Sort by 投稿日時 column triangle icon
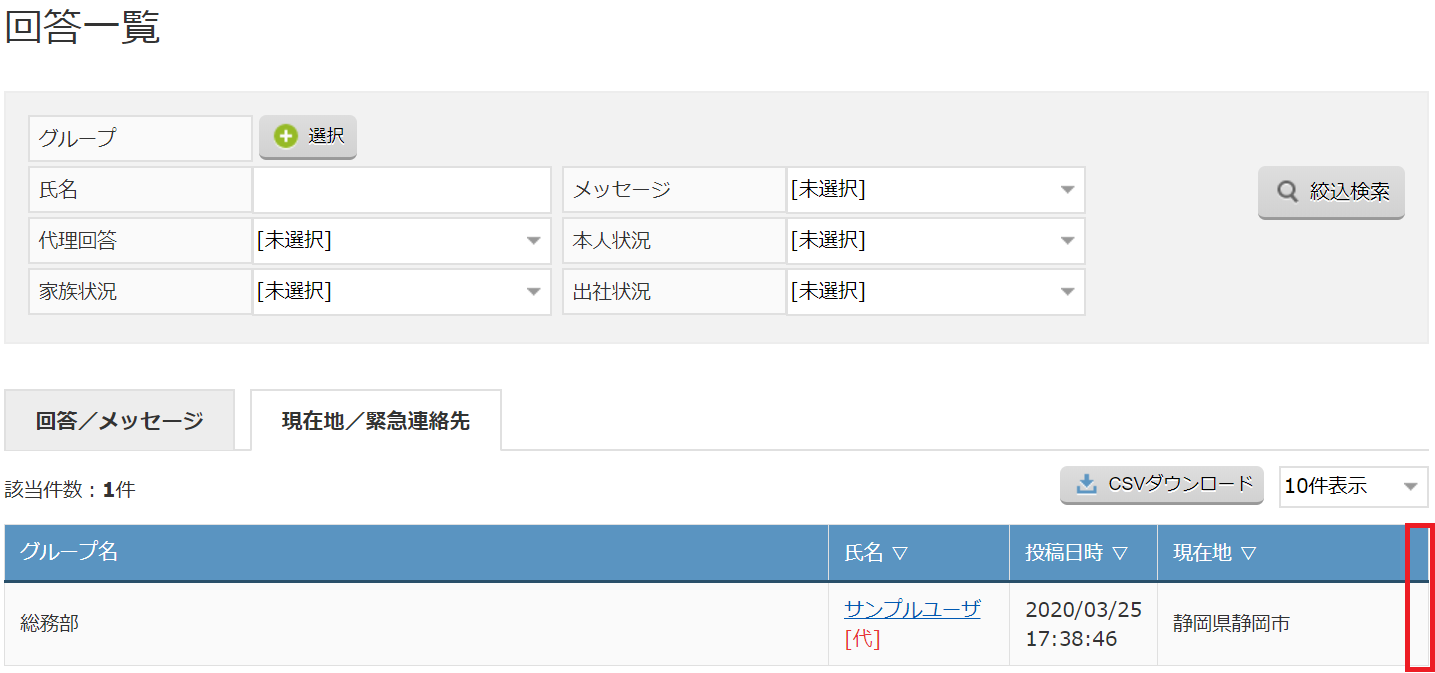The height and width of the screenshot is (673, 1435). [x=1119, y=553]
